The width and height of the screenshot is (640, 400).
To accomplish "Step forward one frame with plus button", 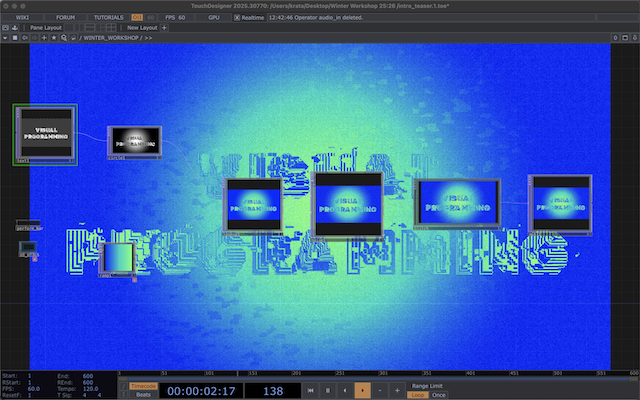I will pyautogui.click(x=397, y=389).
